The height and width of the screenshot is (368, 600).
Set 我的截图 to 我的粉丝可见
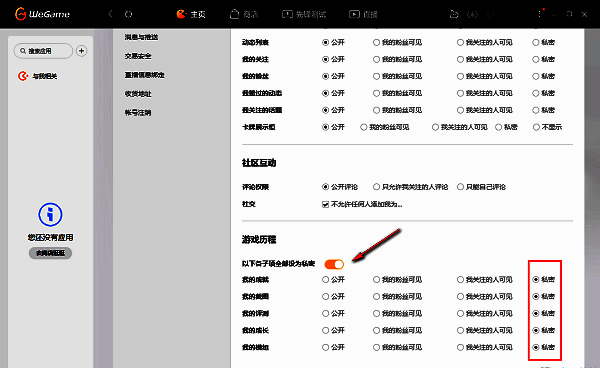(x=377, y=296)
